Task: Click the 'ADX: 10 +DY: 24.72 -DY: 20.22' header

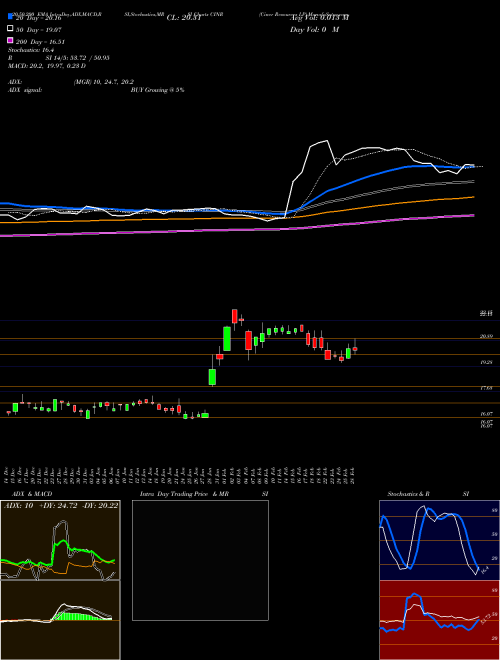Action: point(60,505)
